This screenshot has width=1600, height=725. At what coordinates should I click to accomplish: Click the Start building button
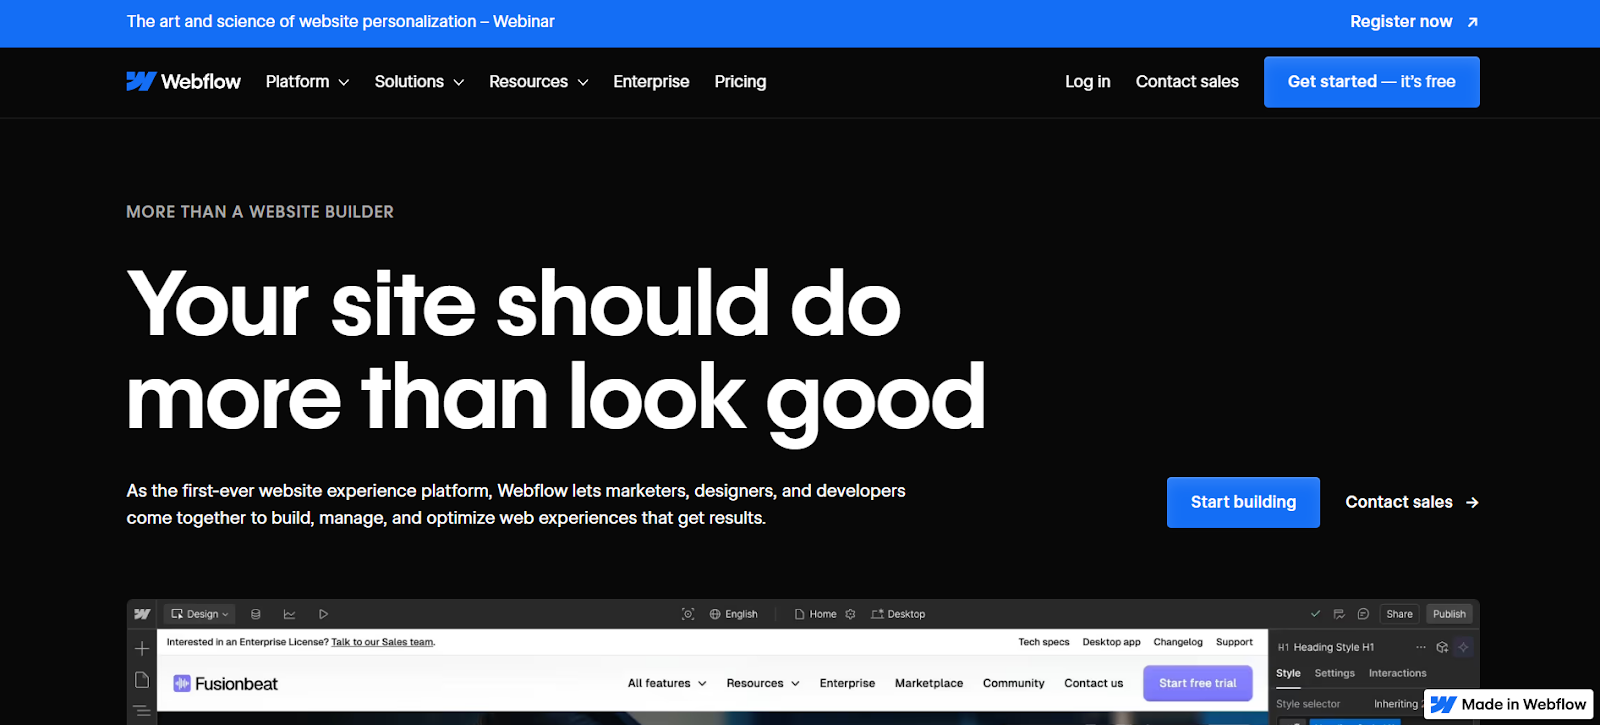point(1243,502)
